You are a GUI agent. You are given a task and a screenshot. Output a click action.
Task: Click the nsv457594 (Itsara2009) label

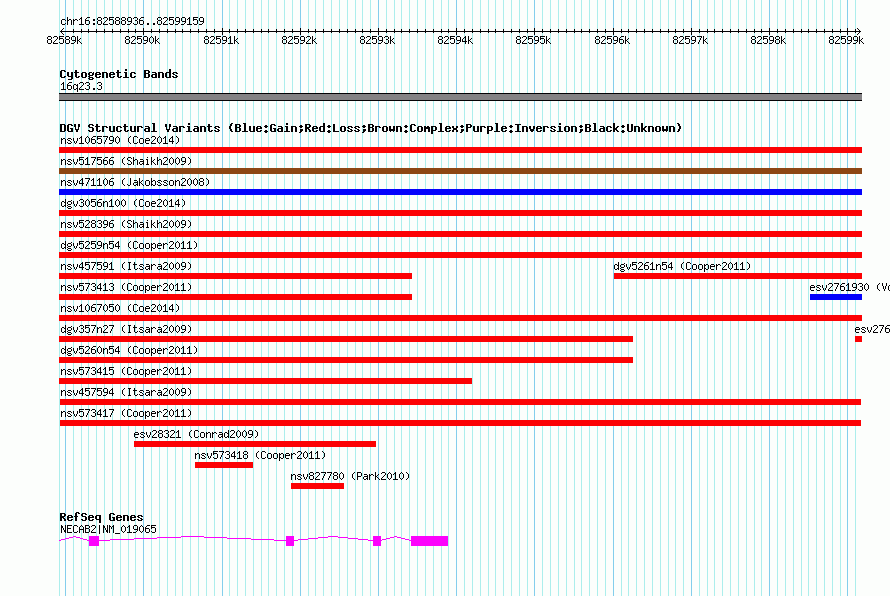coord(126,392)
